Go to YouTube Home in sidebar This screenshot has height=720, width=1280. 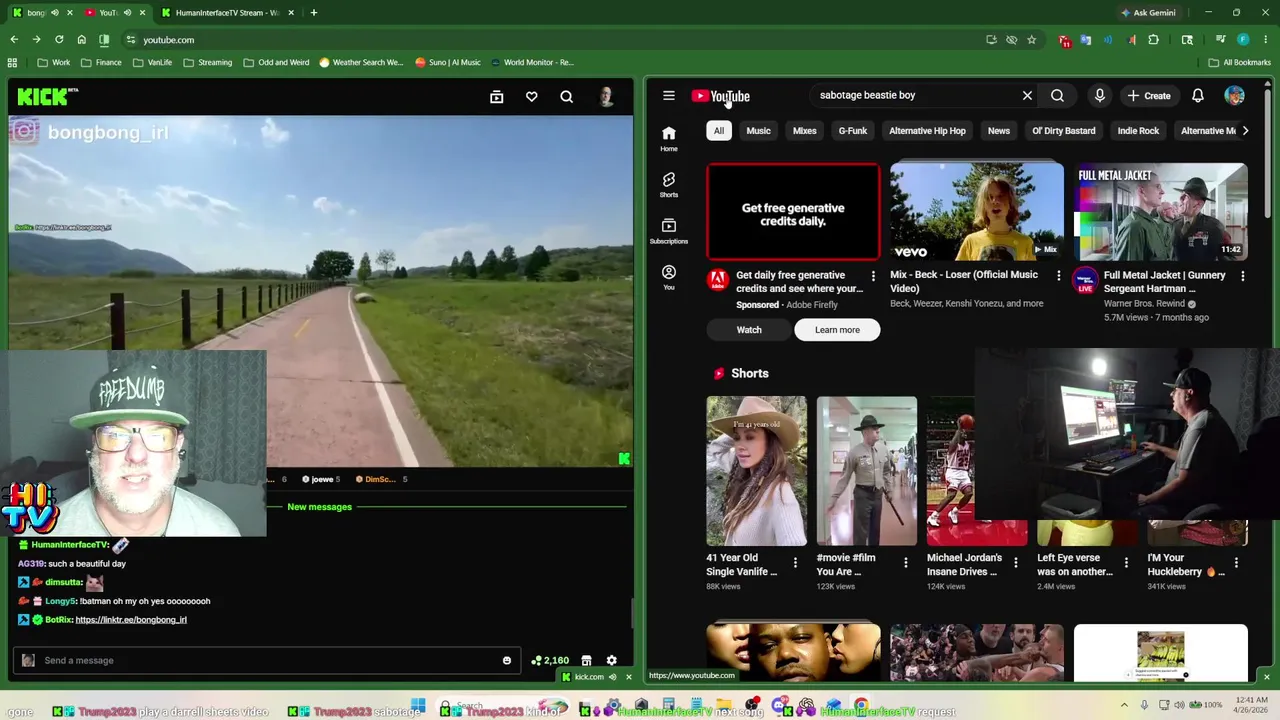coord(669,139)
